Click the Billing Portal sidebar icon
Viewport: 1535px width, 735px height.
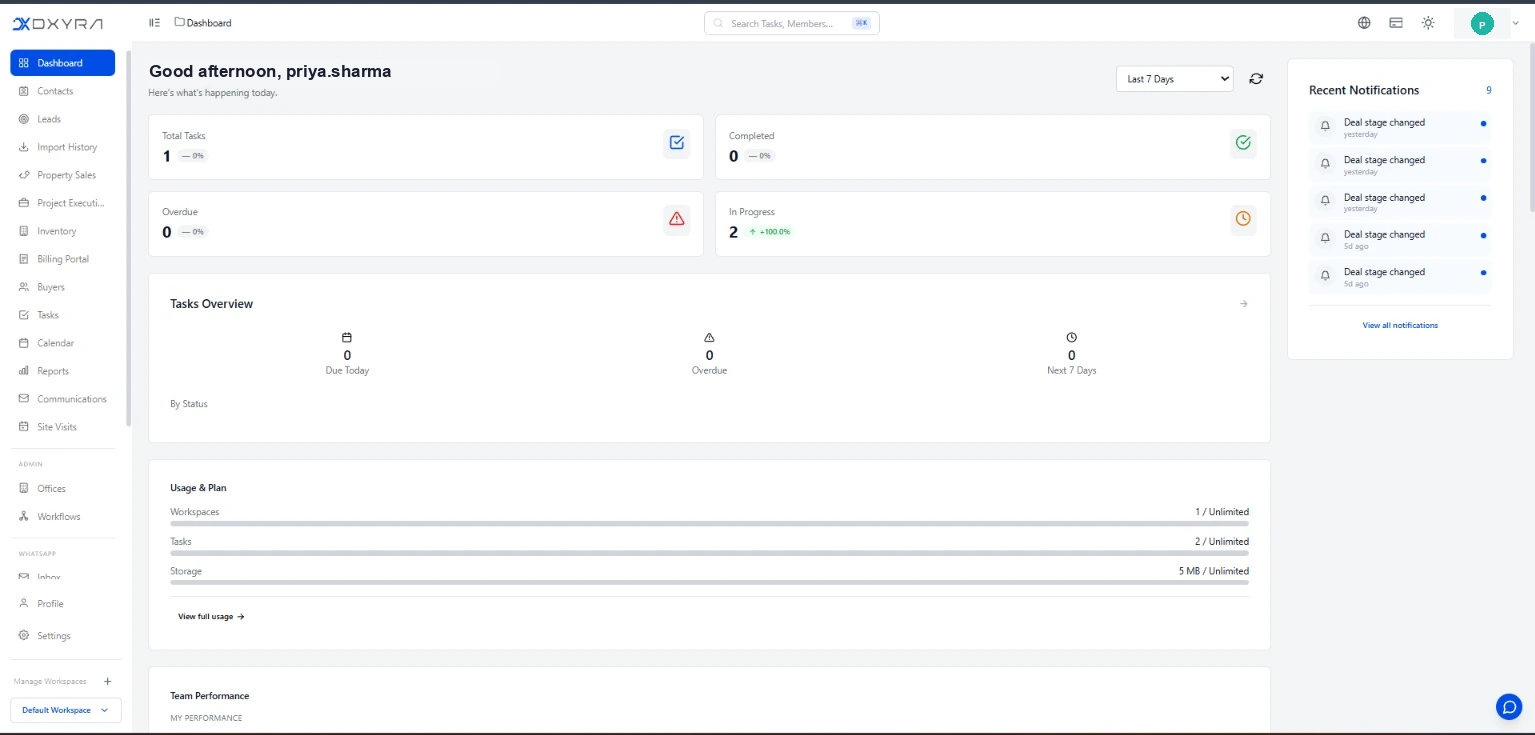point(25,259)
